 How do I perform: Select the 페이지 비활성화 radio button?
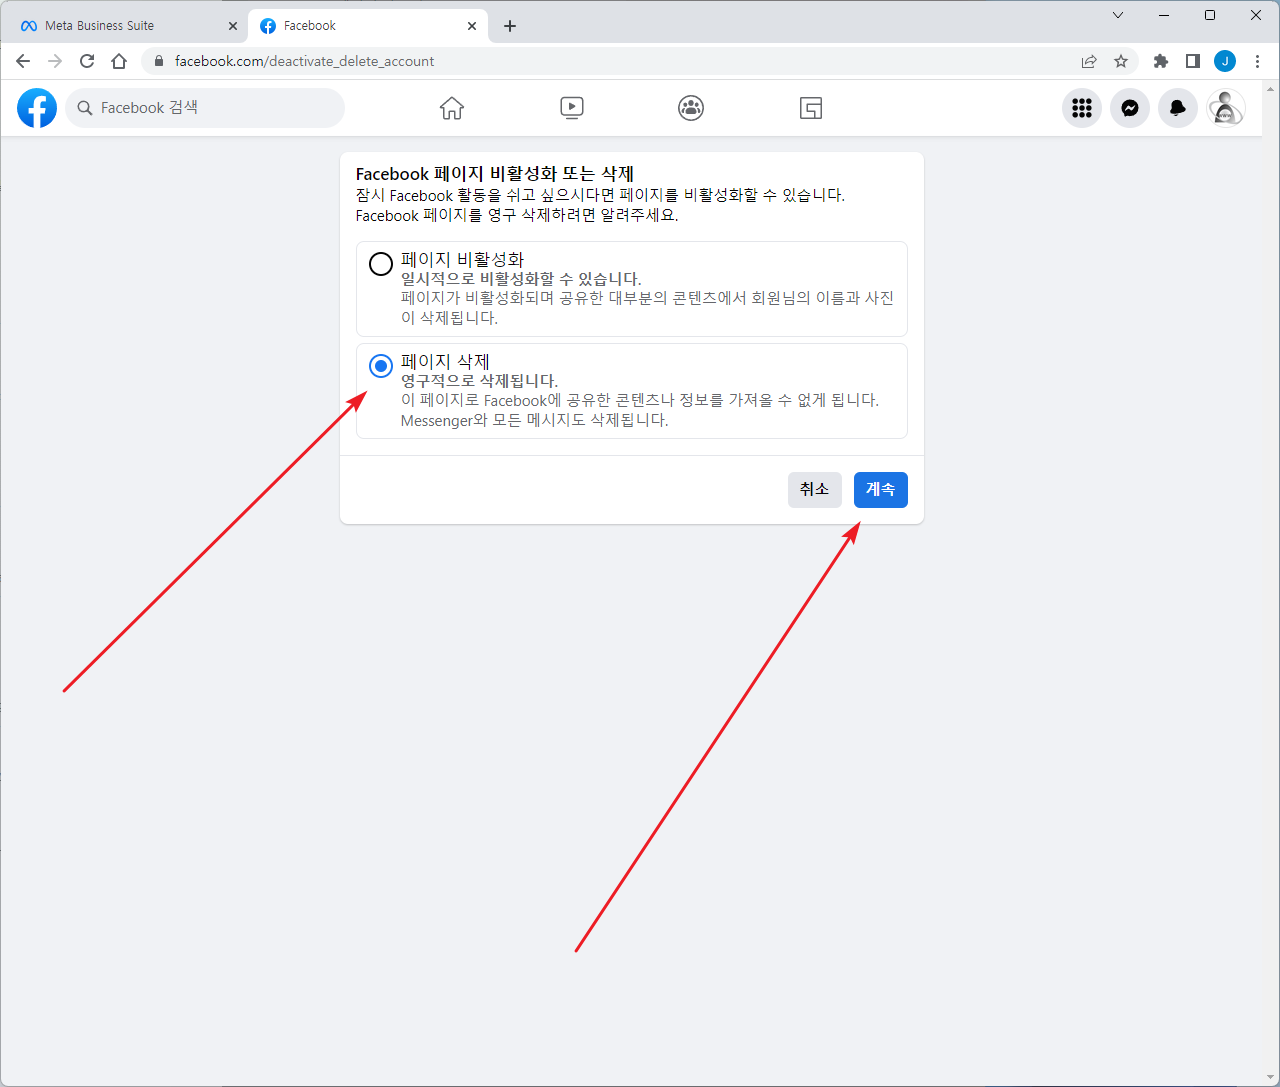[x=381, y=264]
